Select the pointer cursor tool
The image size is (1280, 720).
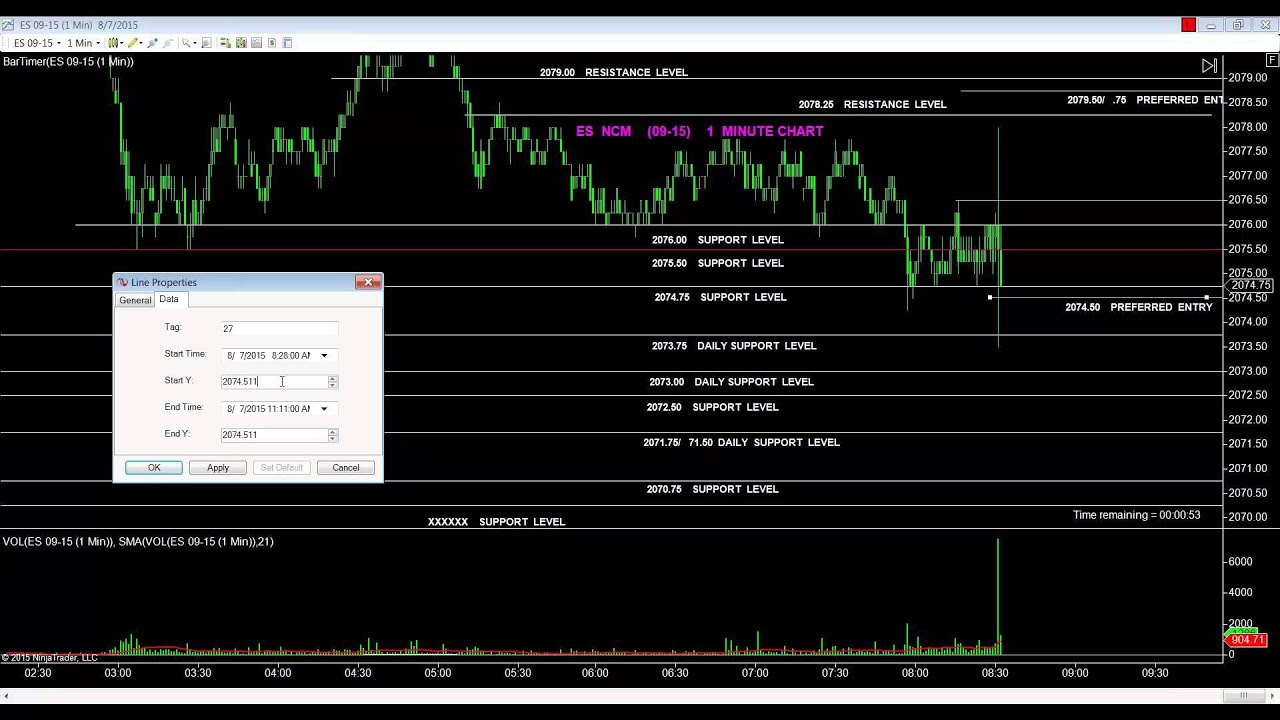(x=185, y=43)
